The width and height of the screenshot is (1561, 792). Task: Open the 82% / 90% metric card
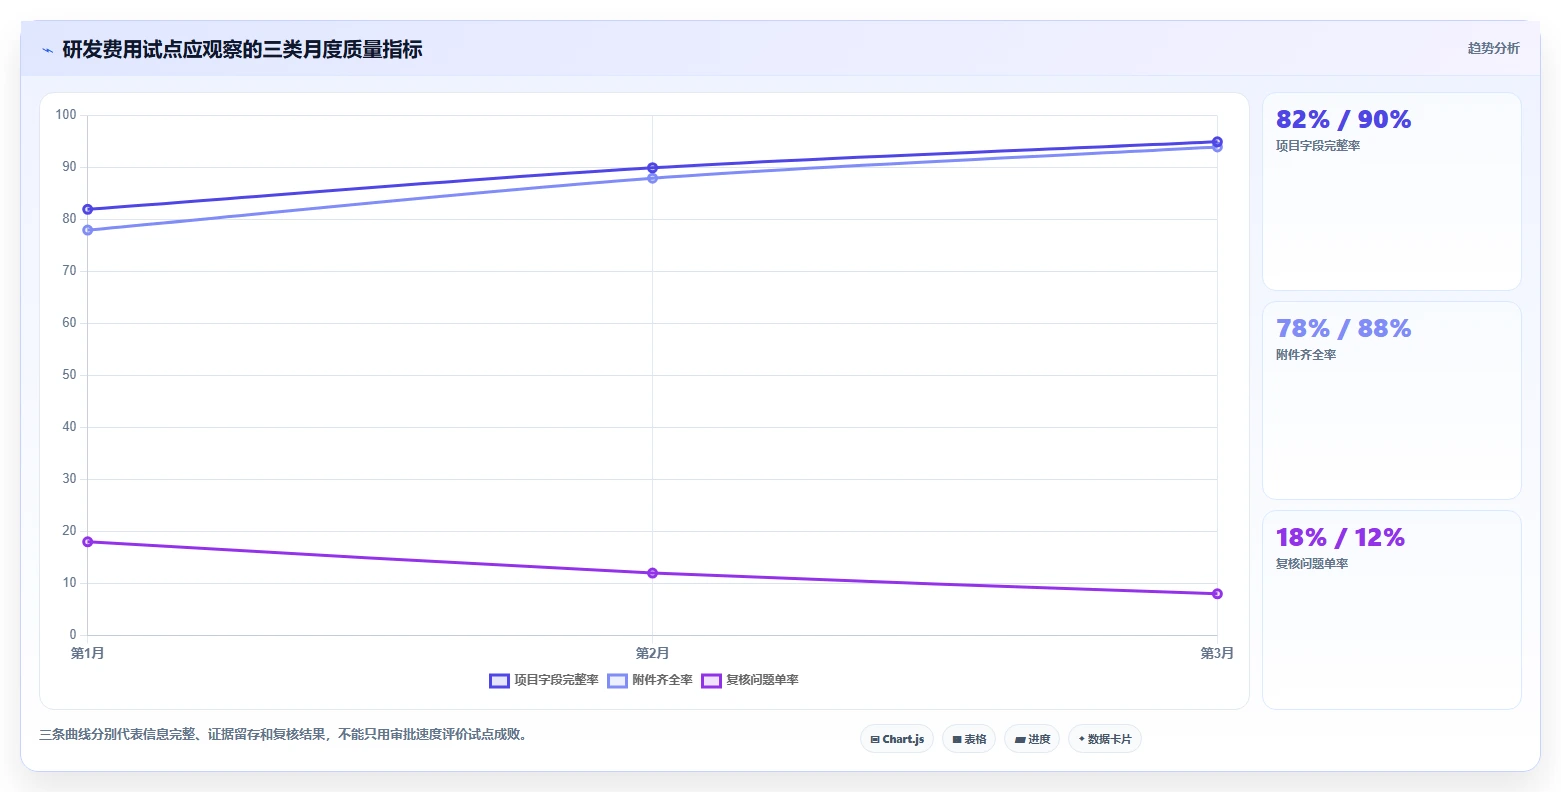pos(1392,192)
